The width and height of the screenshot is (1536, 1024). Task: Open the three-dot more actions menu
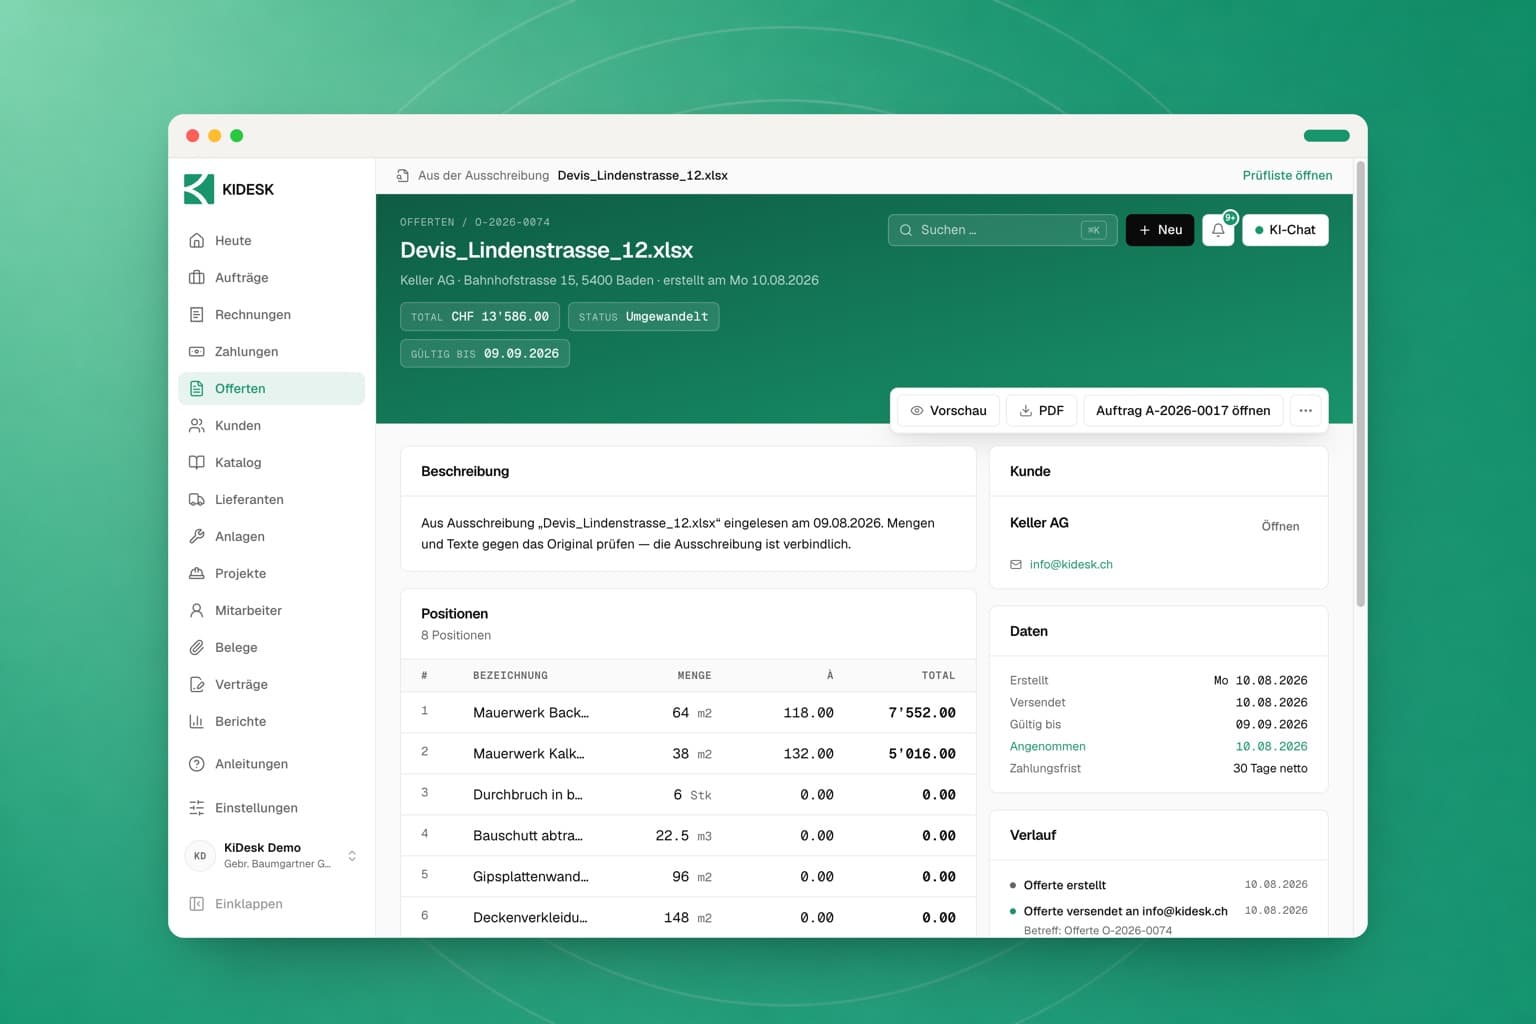pos(1305,411)
